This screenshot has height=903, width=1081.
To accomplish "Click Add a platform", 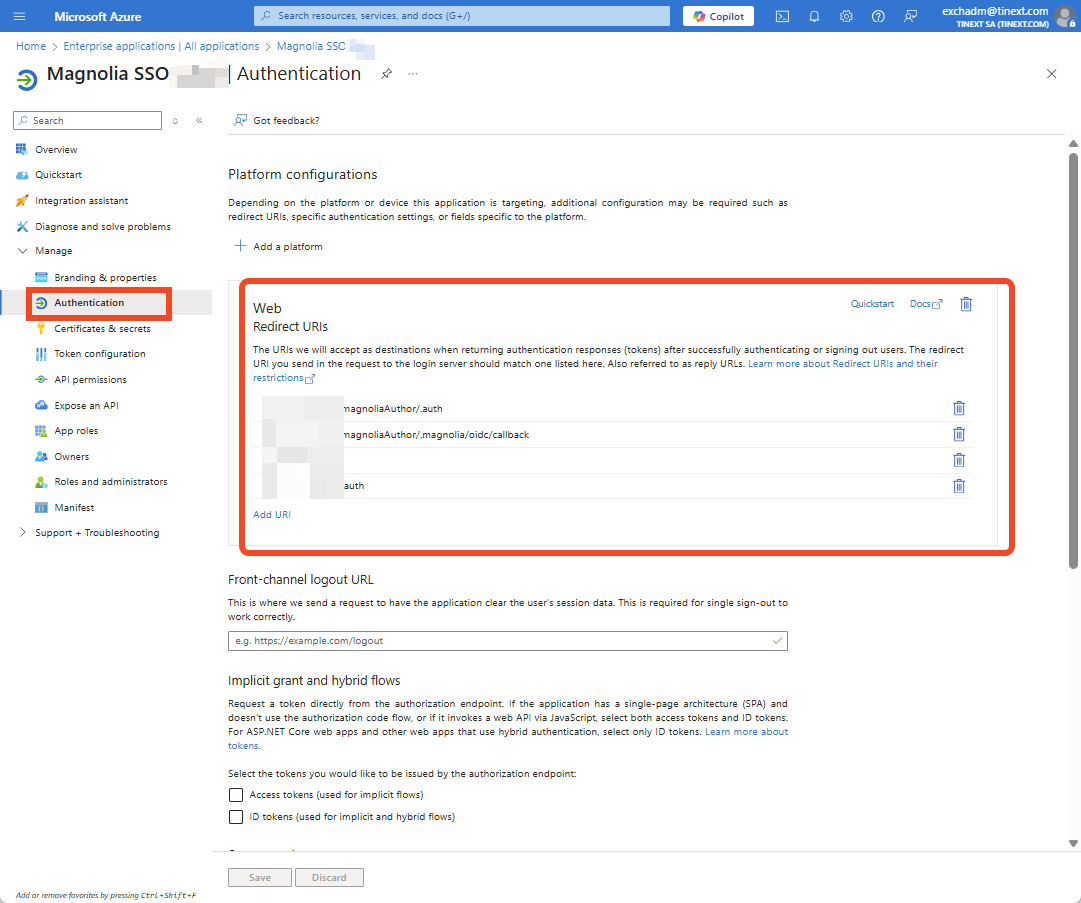I will point(279,247).
